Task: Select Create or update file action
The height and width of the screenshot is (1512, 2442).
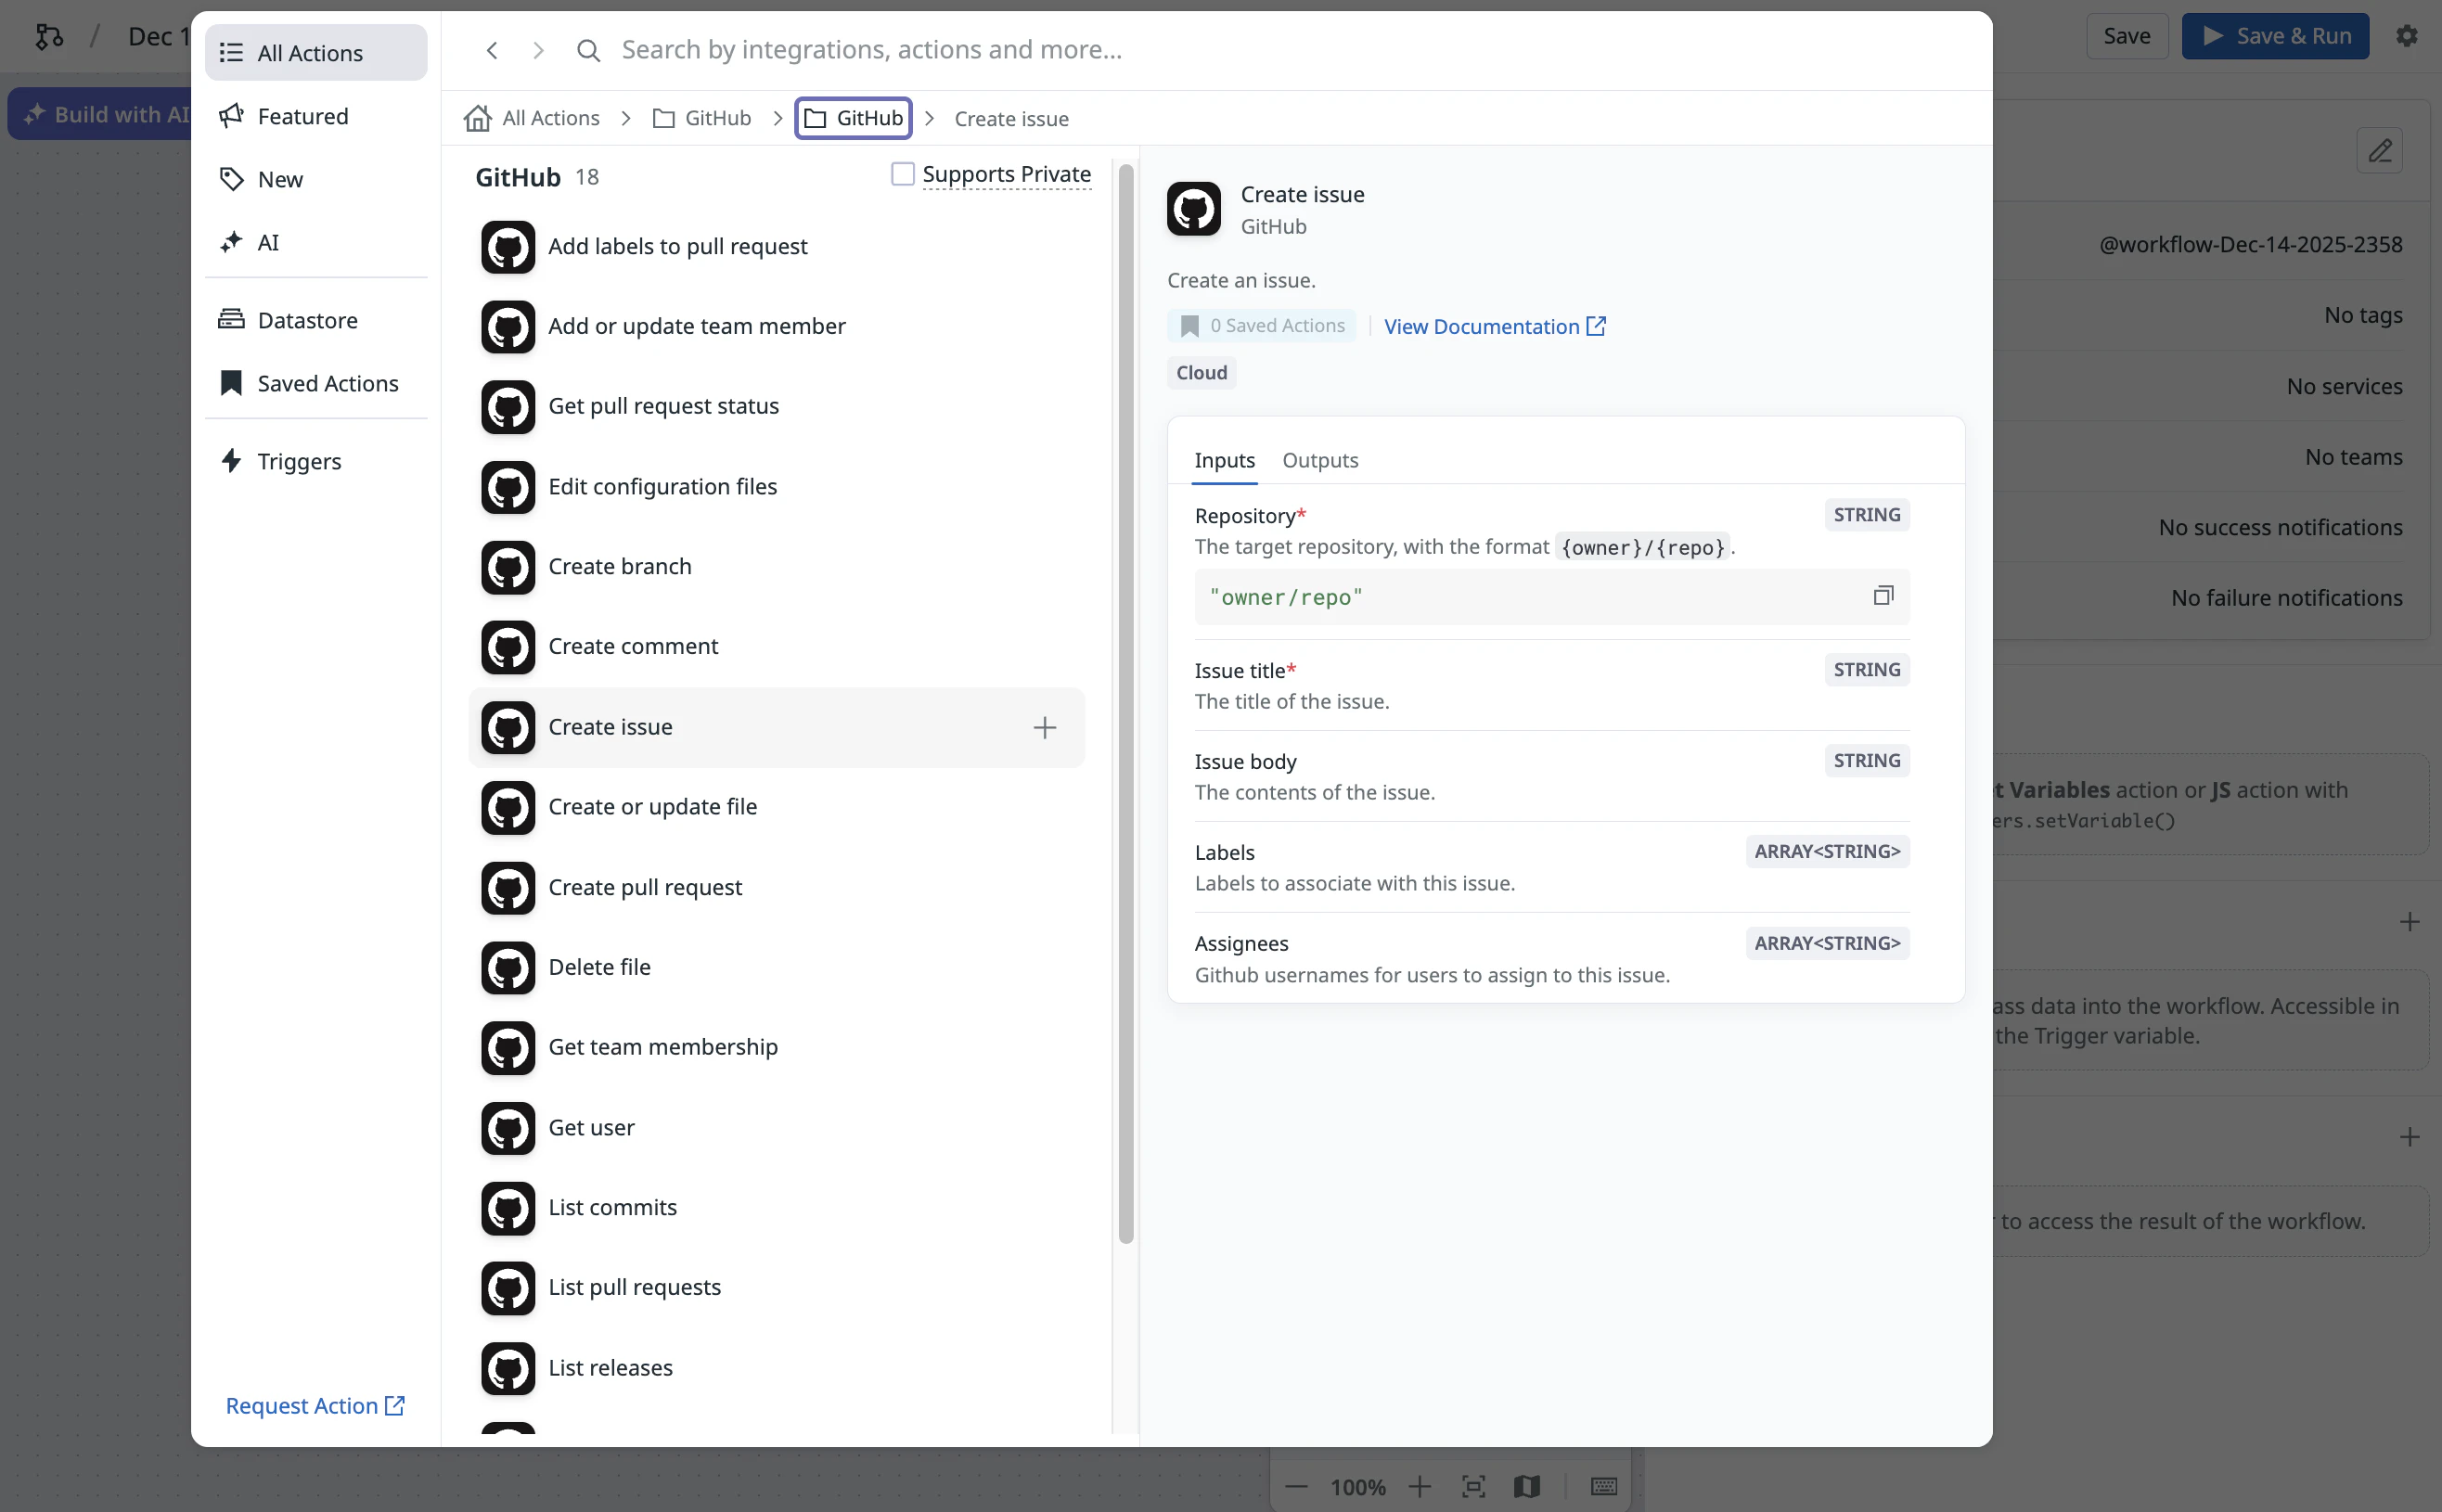Action: pyautogui.click(x=776, y=808)
